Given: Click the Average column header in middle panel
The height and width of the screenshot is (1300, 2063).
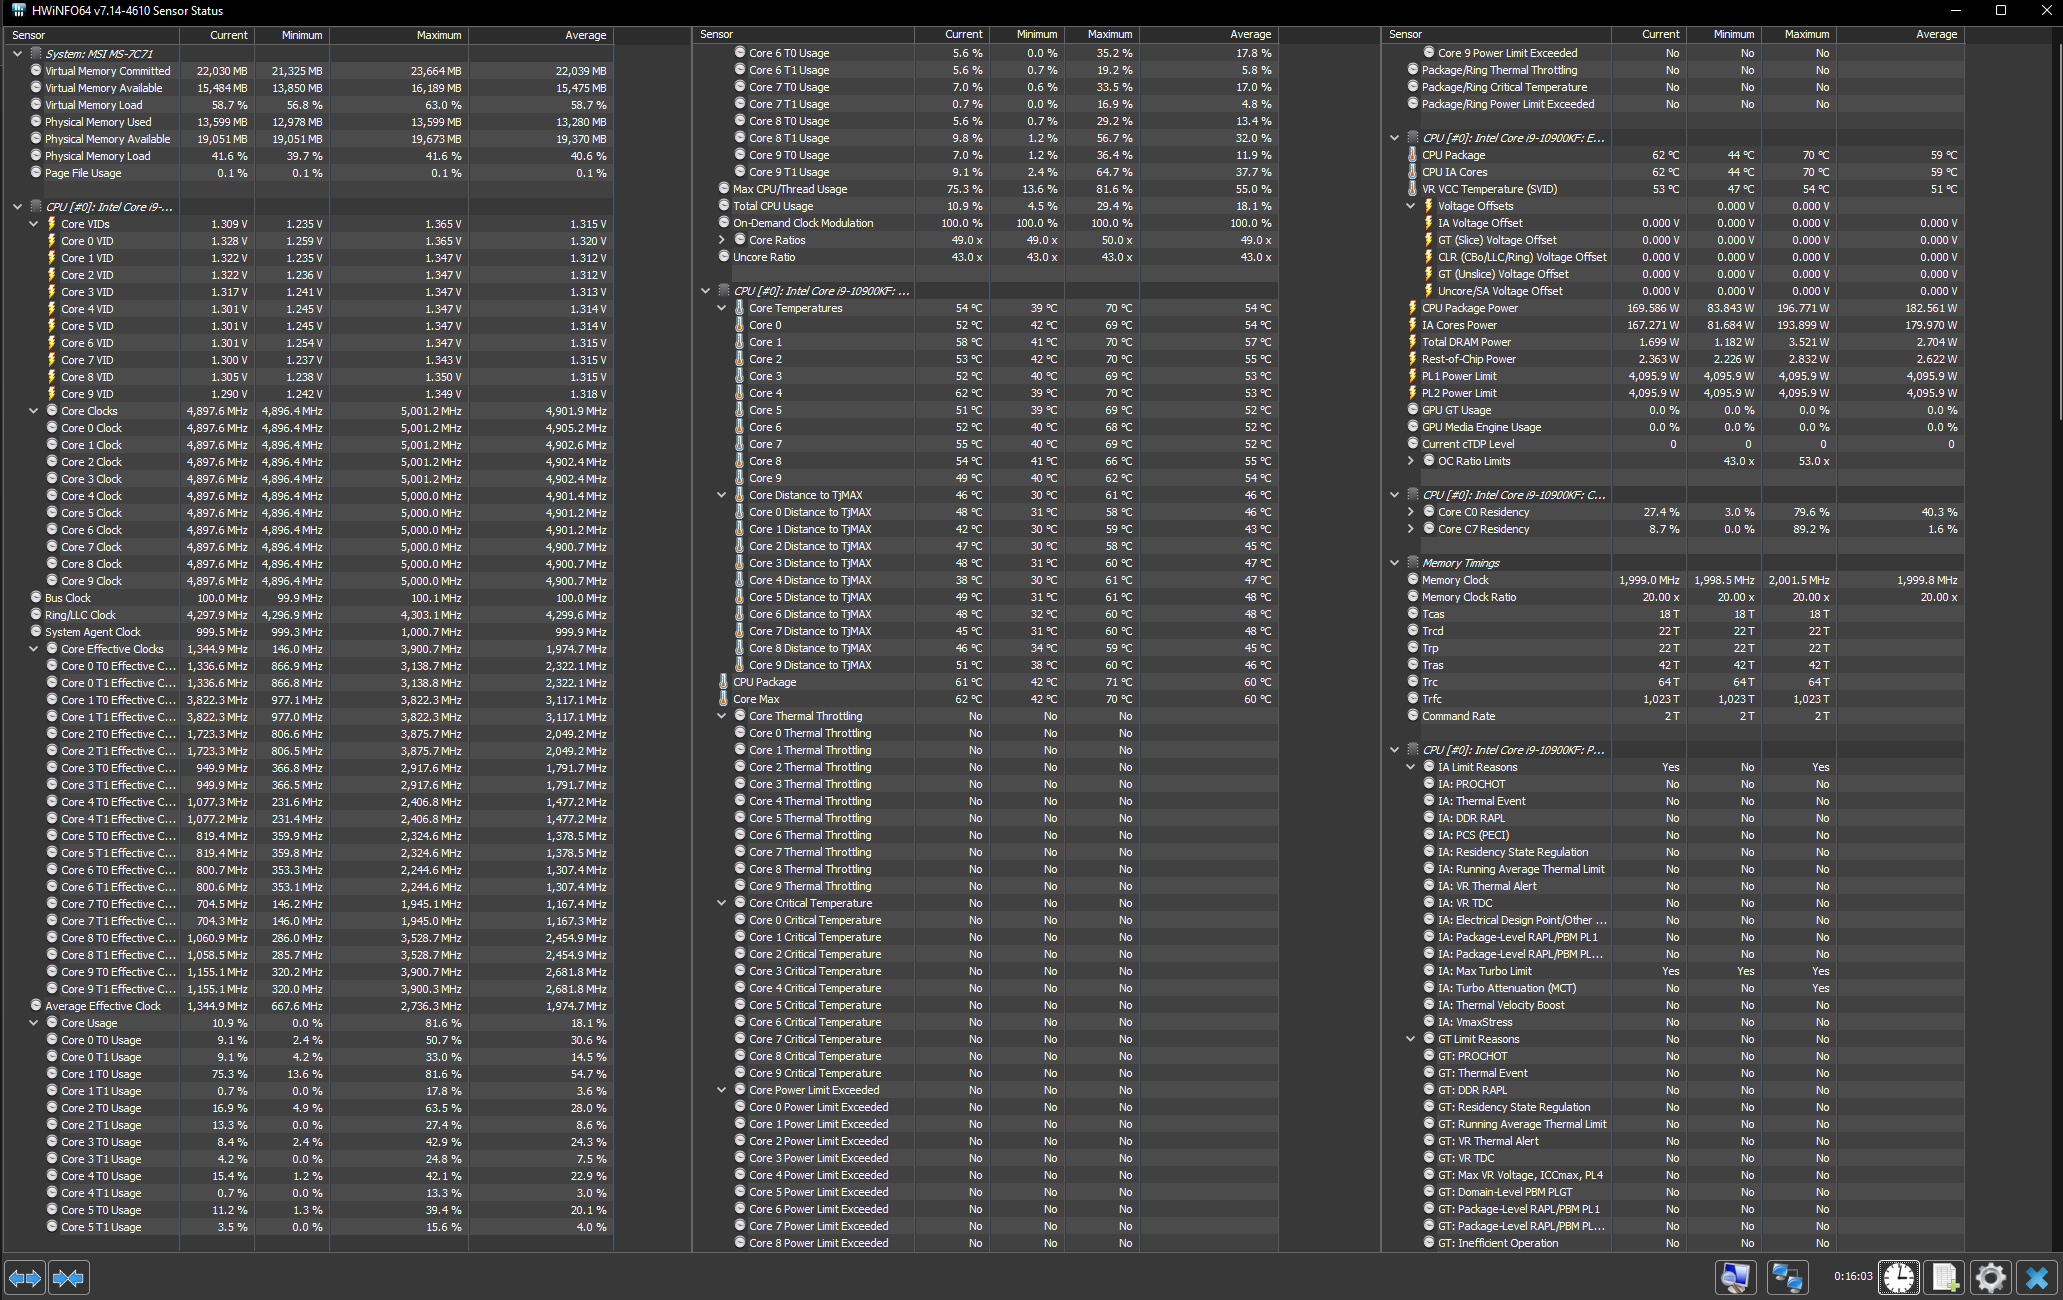Looking at the screenshot, I should pyautogui.click(x=1250, y=34).
